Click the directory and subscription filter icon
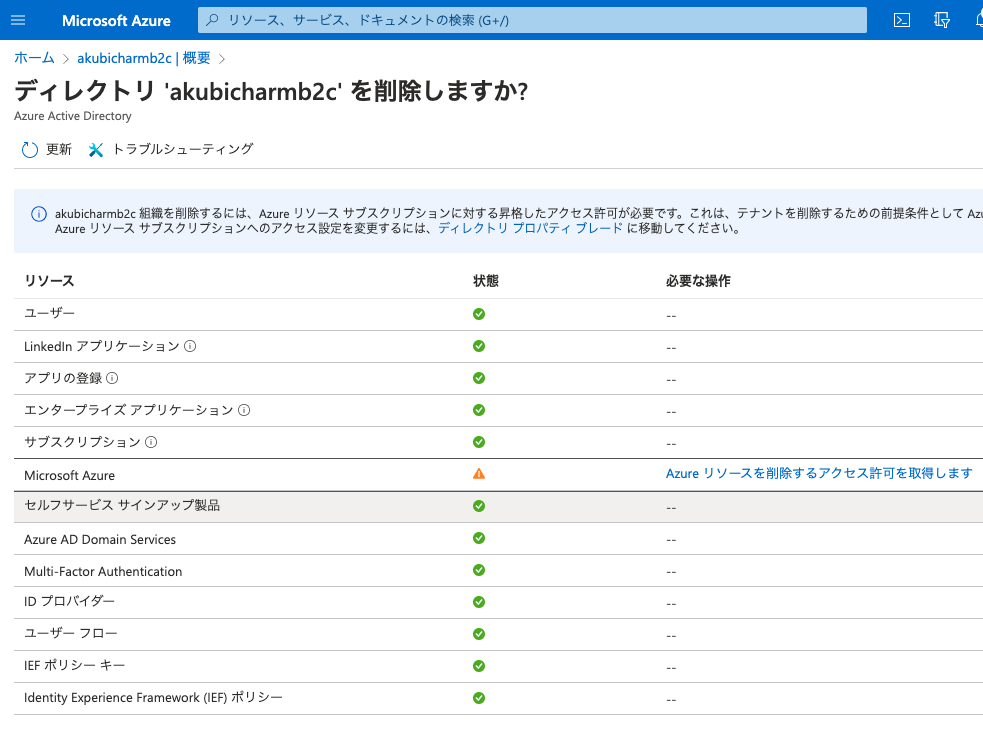 tap(940, 19)
